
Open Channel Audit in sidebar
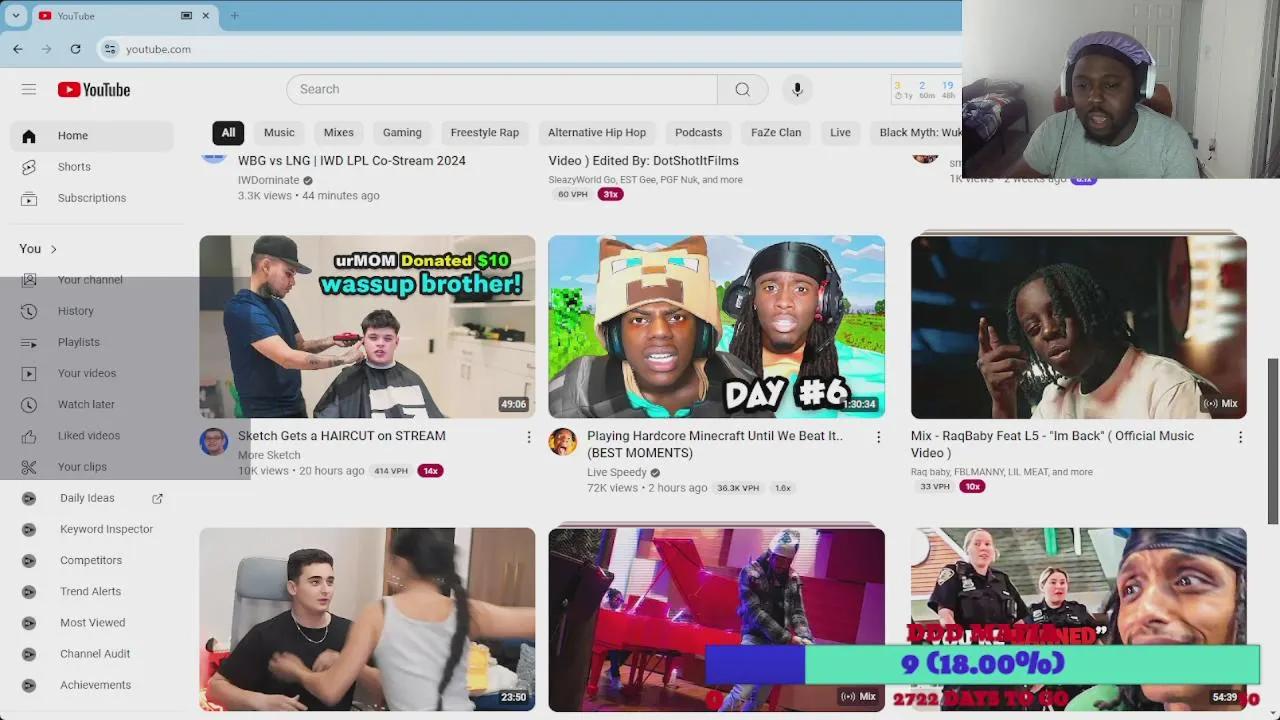tap(92, 654)
